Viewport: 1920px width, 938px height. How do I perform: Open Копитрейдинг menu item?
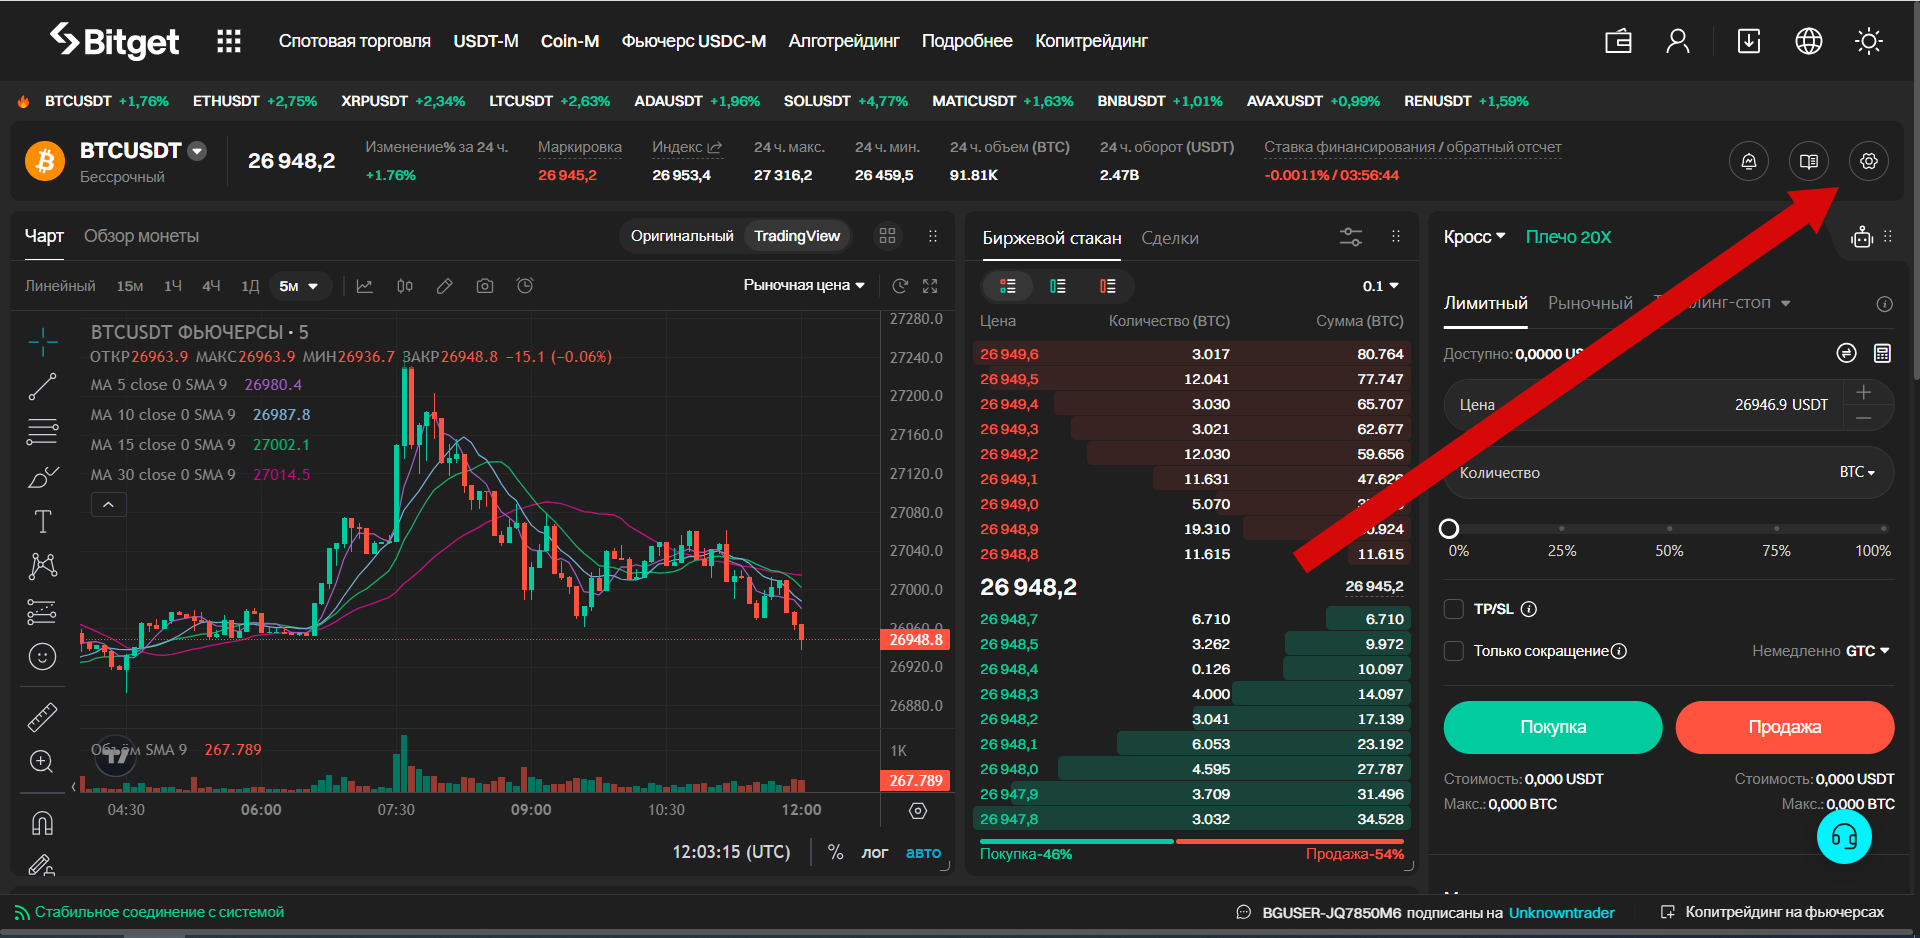[1091, 41]
